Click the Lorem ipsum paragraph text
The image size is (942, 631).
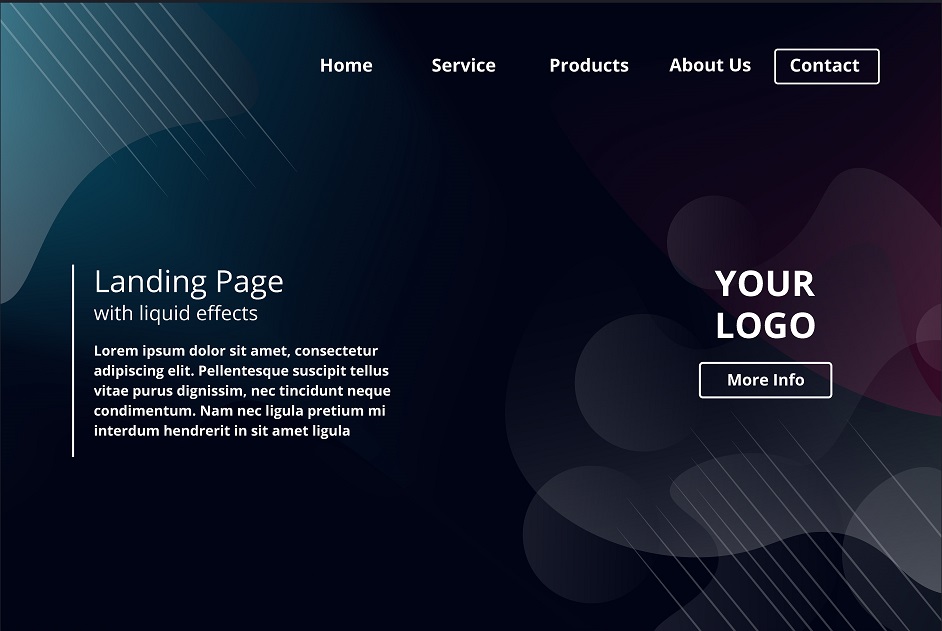click(x=242, y=391)
